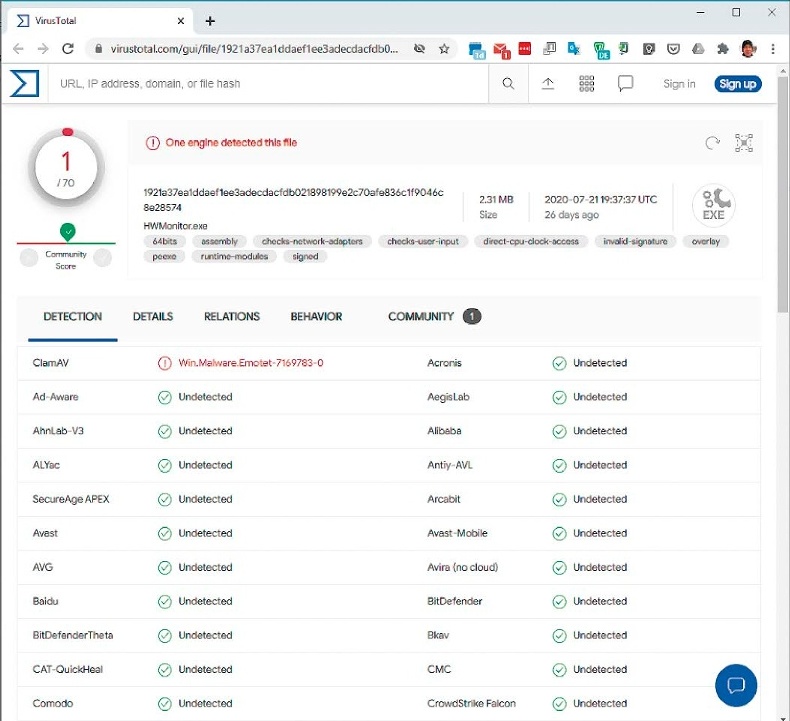Click the signed tag

305,256
